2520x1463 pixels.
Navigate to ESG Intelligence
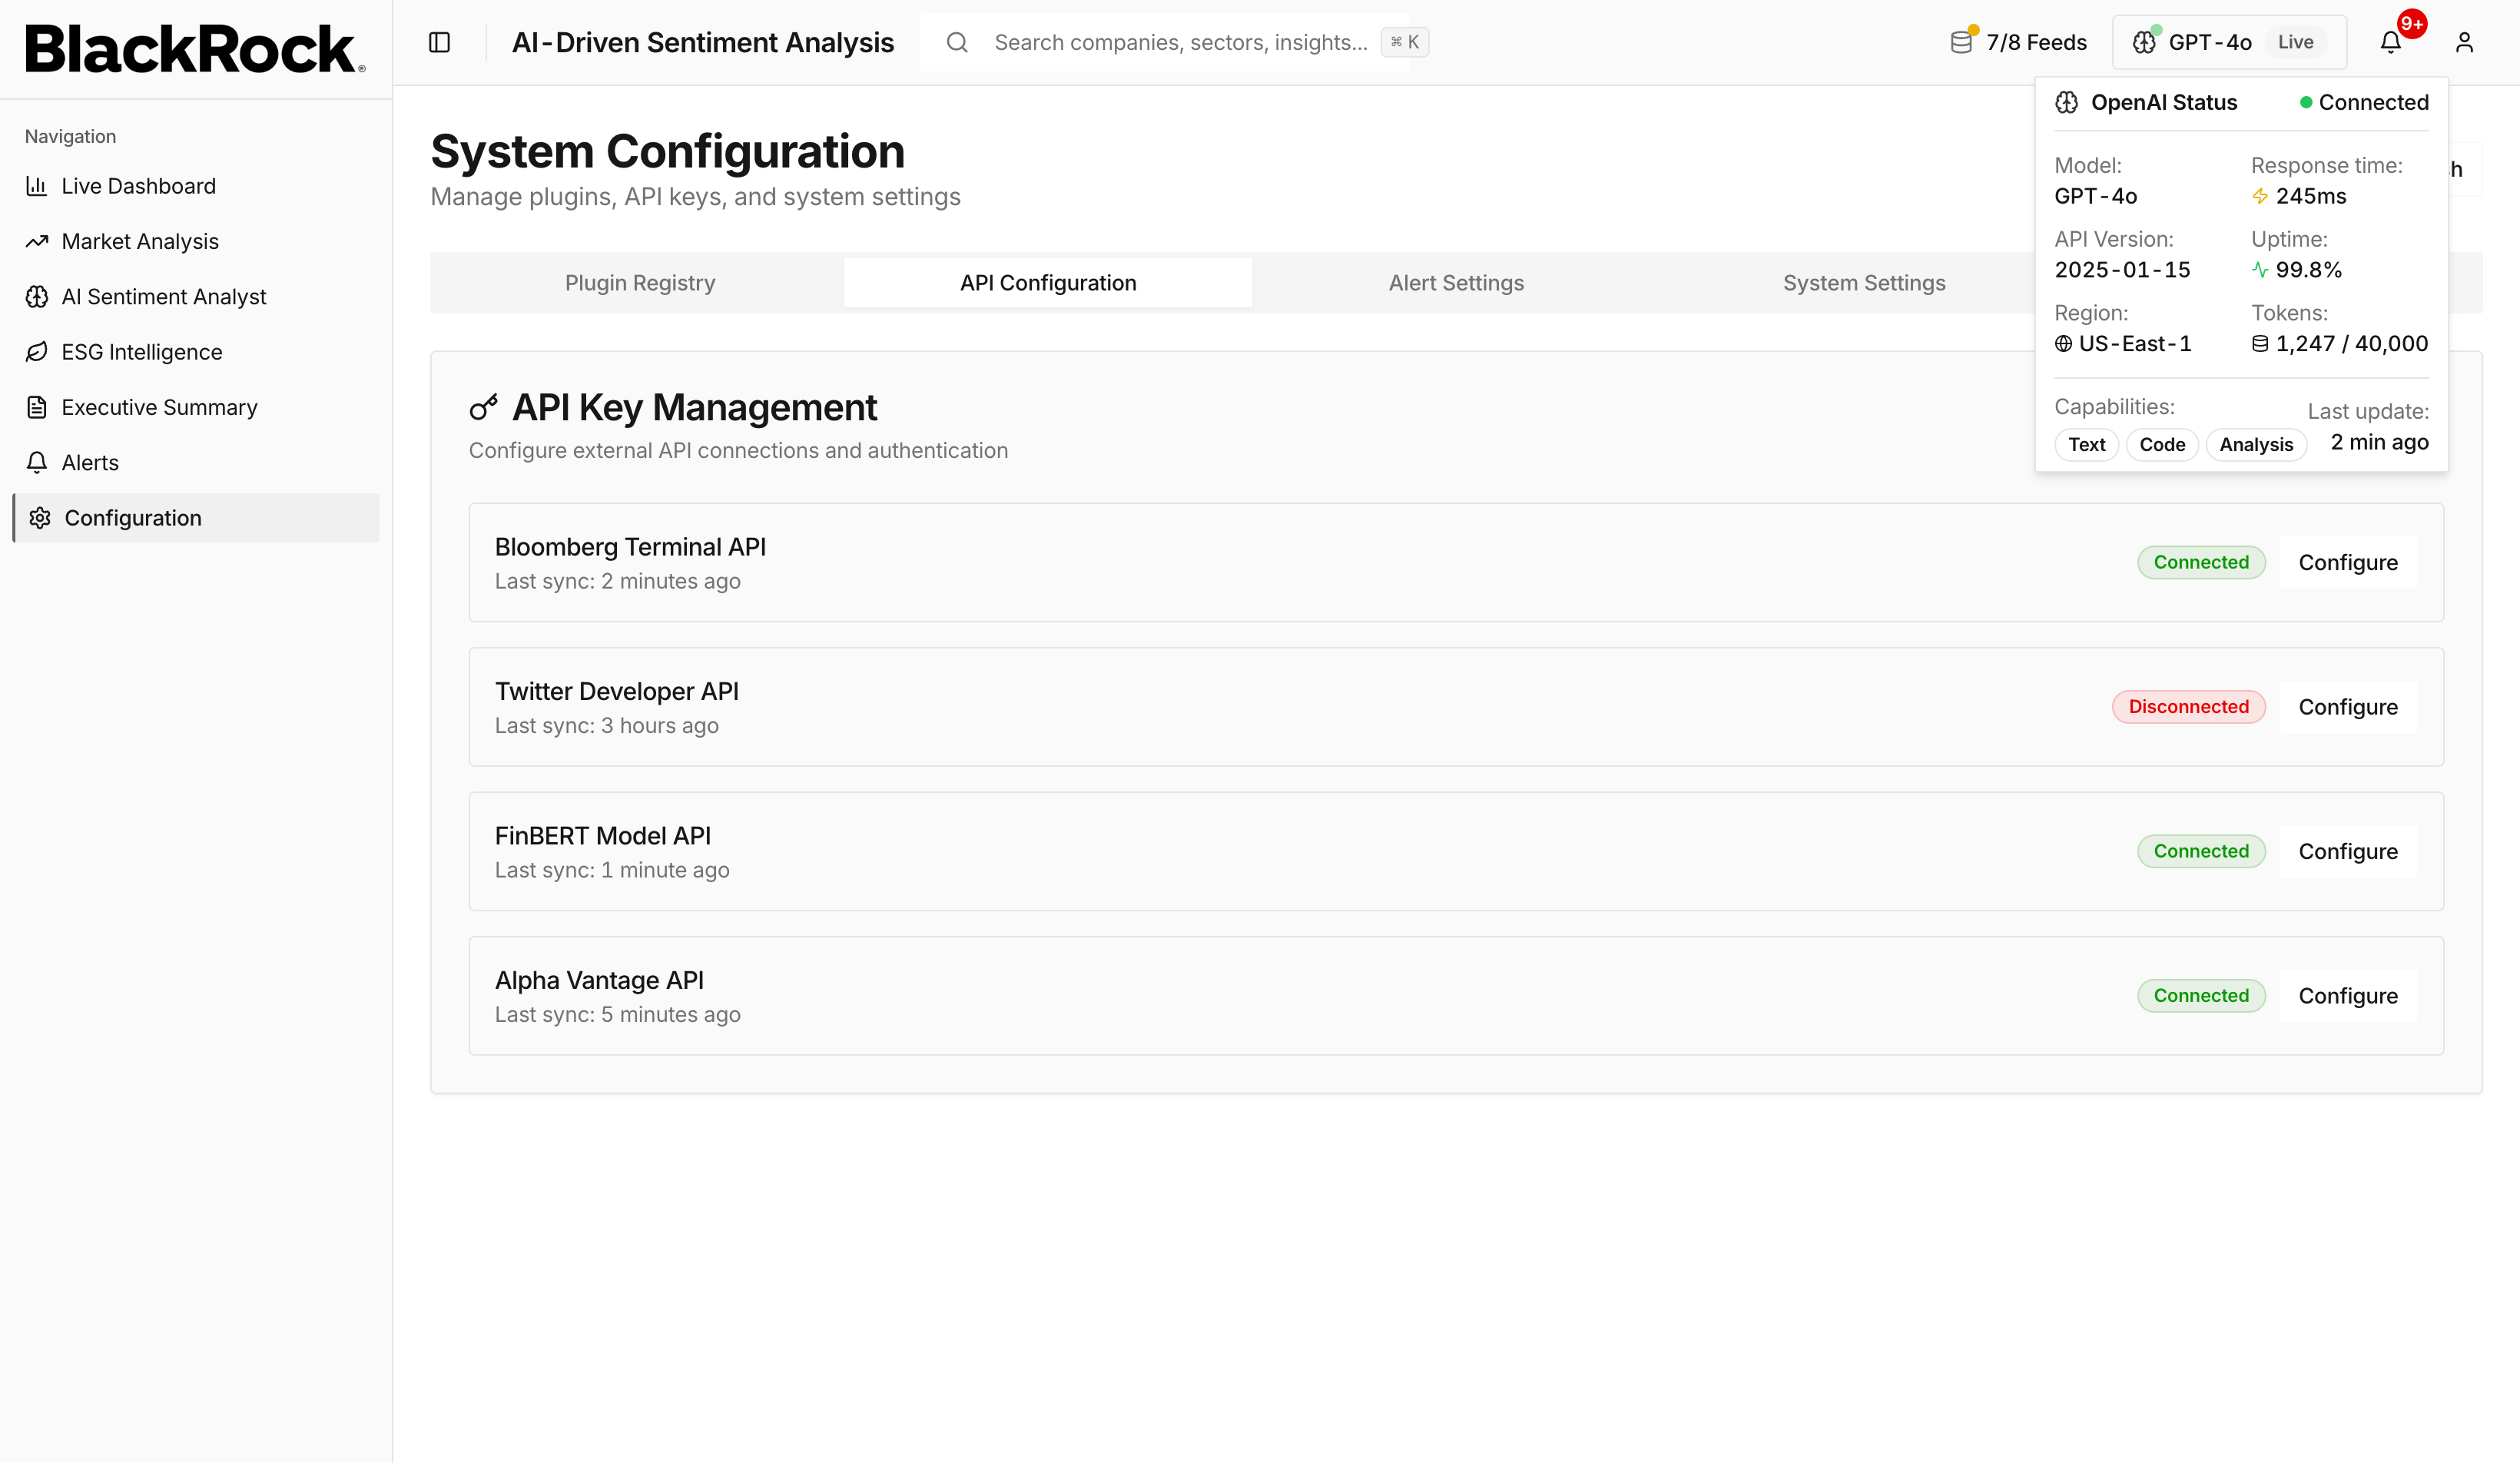(x=196, y=352)
